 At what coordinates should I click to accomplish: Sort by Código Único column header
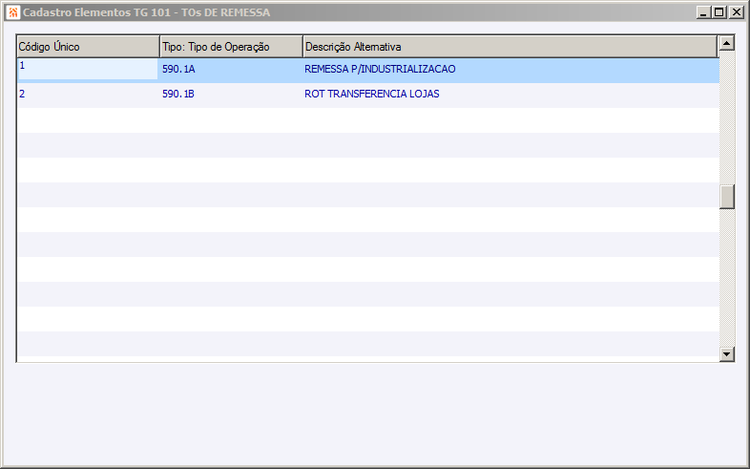click(88, 46)
